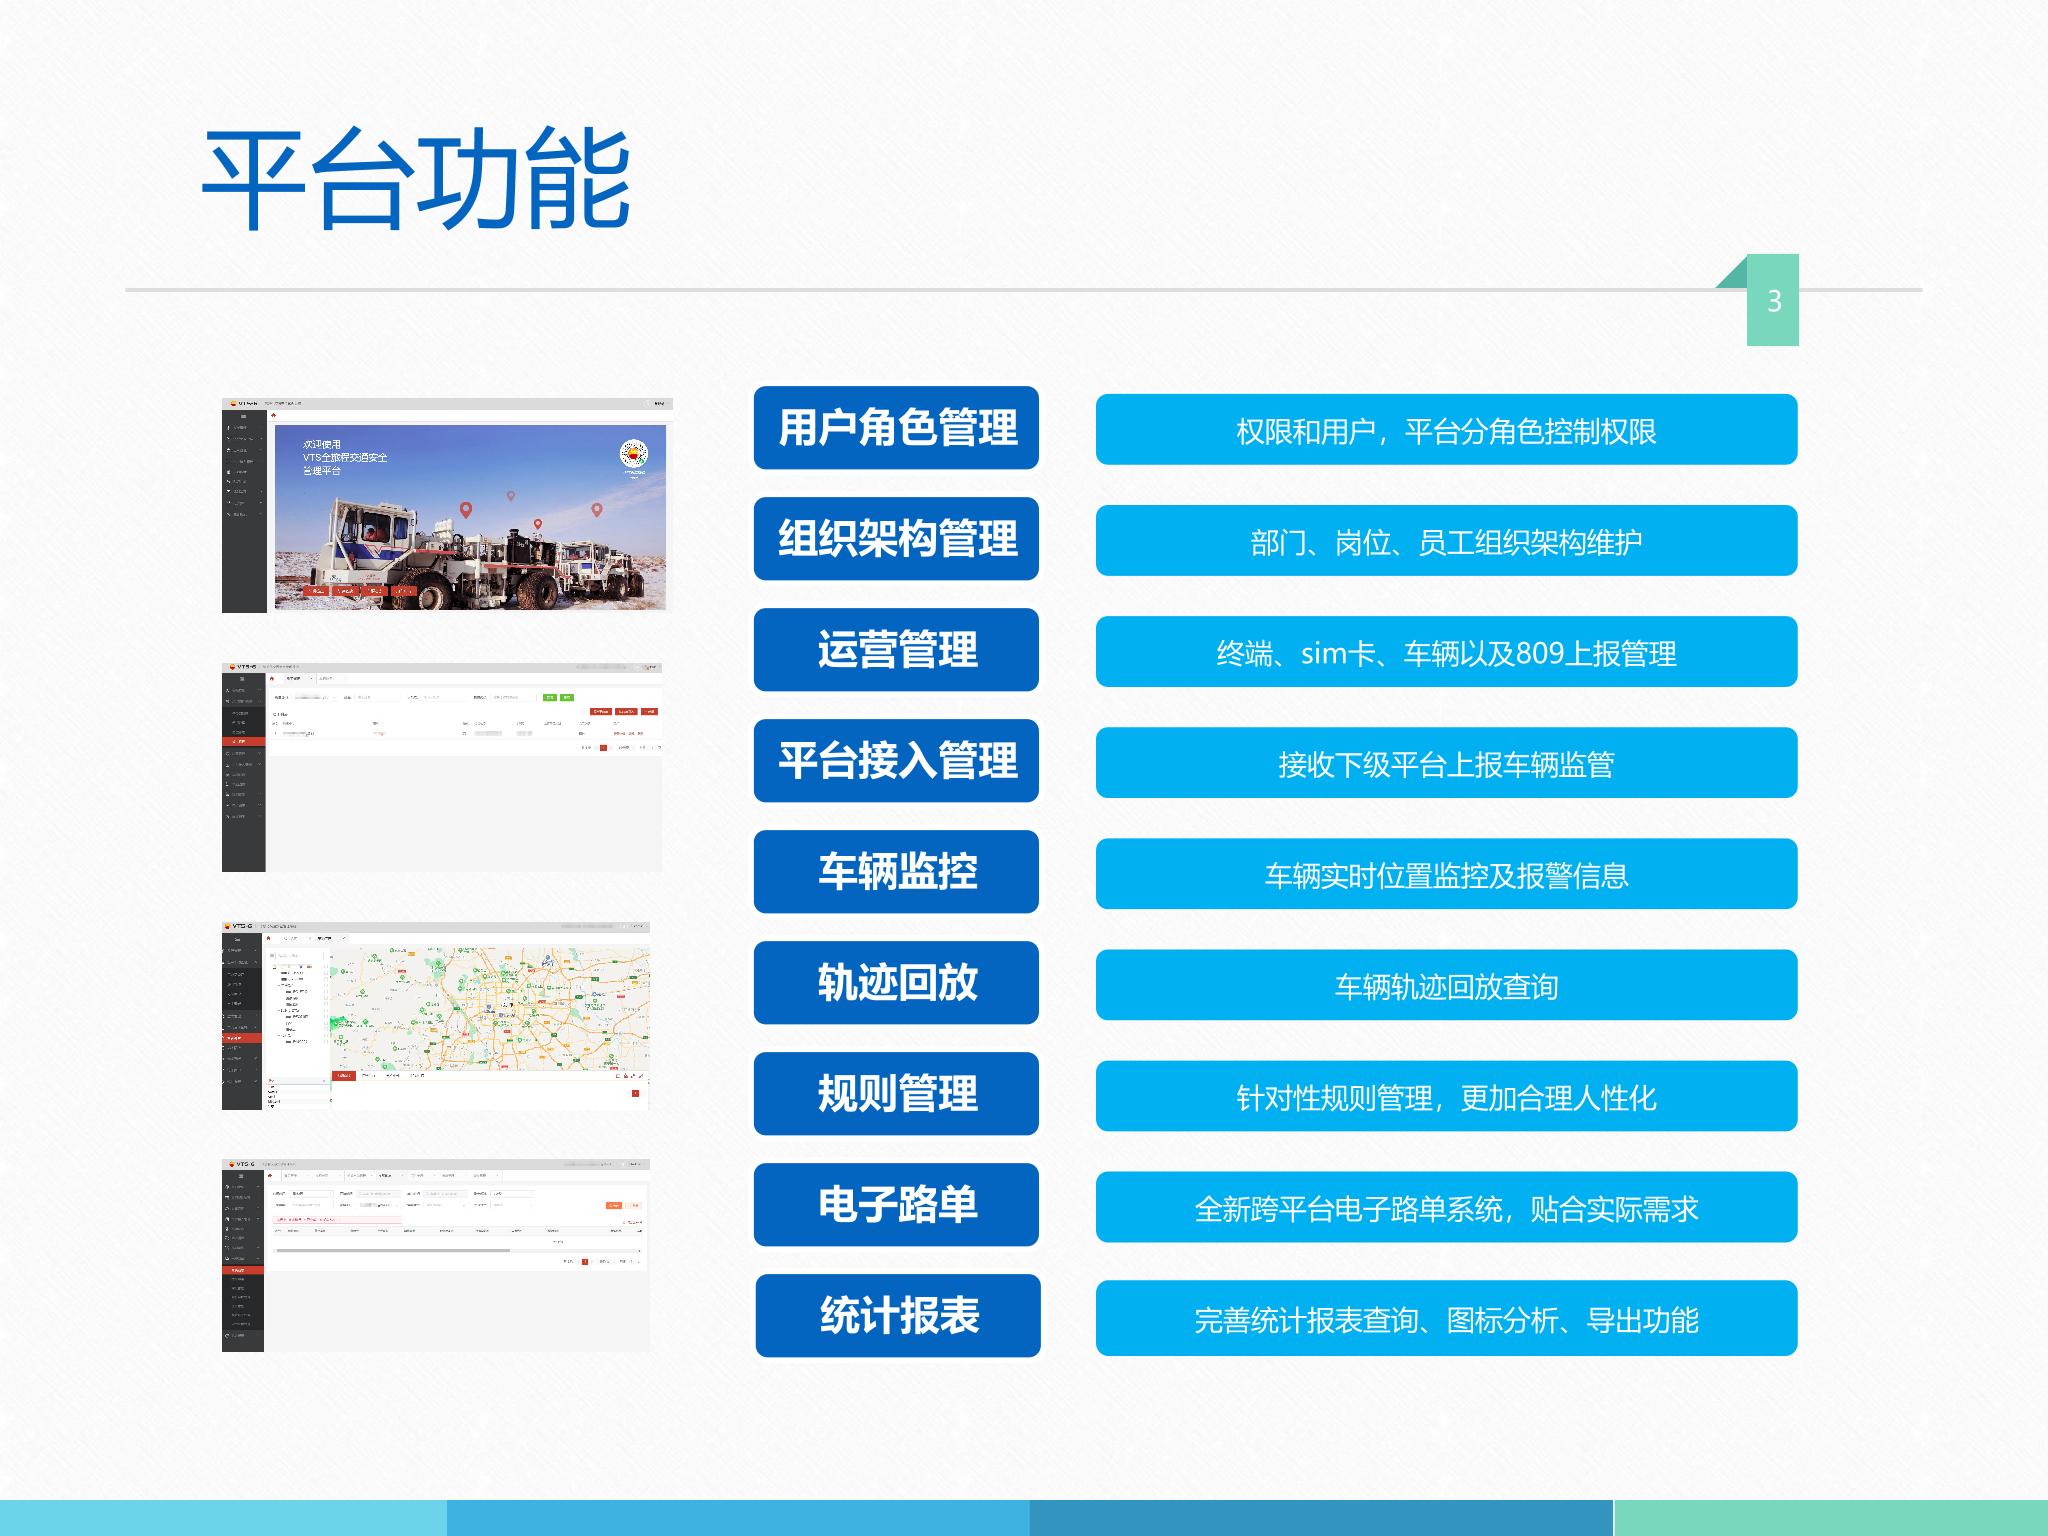This screenshot has height=1536, width=2048.
Task: Select the 车辆轨迹回放查询 description bar
Action: tap(1446, 985)
